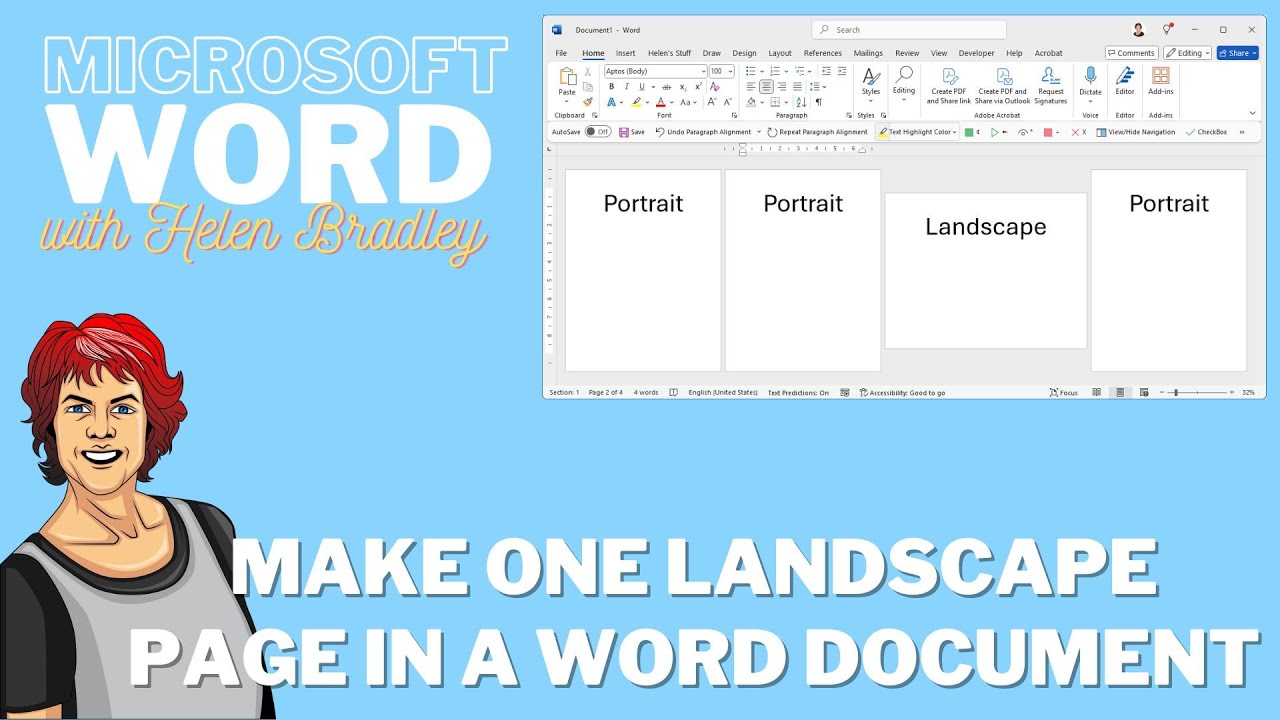Click the Repeat Paragraph Alignment icon
This screenshot has width=1280, height=720.
pos(772,132)
